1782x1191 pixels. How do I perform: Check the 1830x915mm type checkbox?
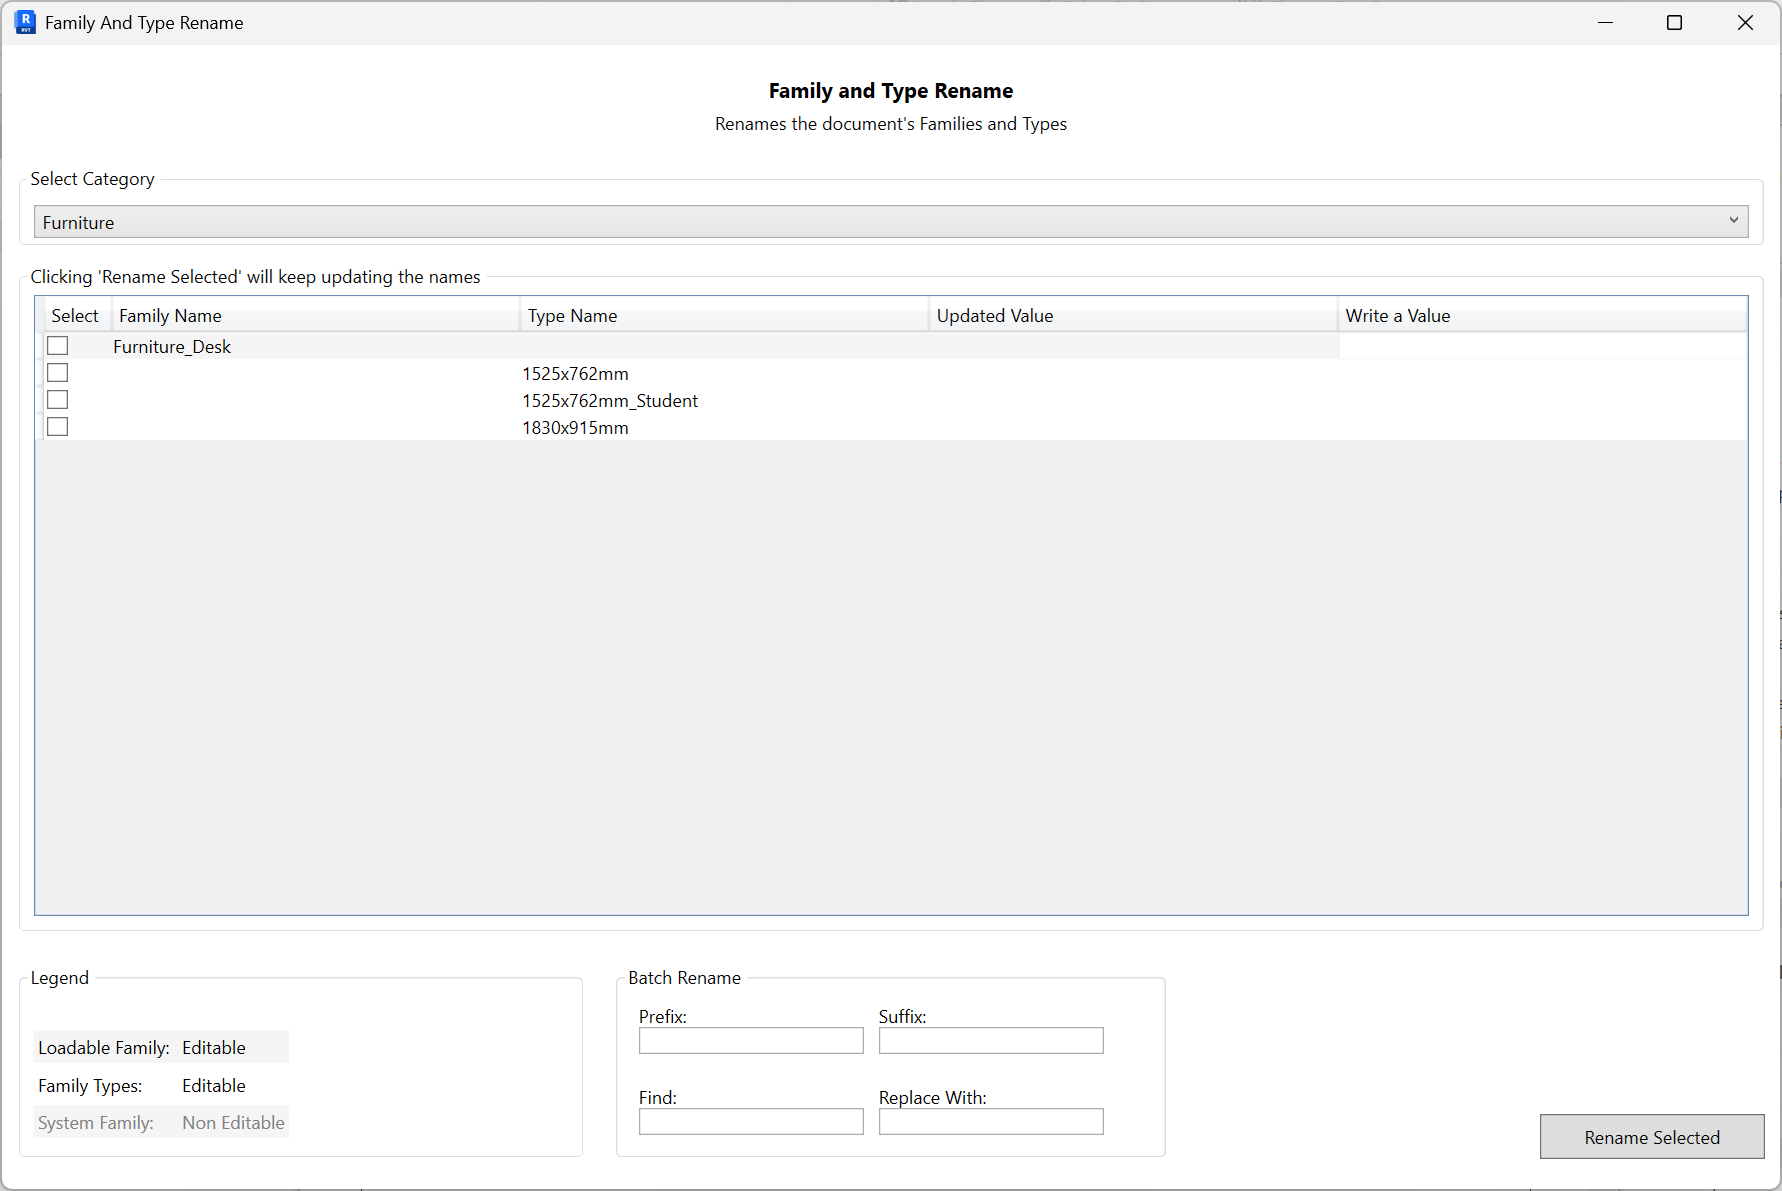pyautogui.click(x=57, y=426)
